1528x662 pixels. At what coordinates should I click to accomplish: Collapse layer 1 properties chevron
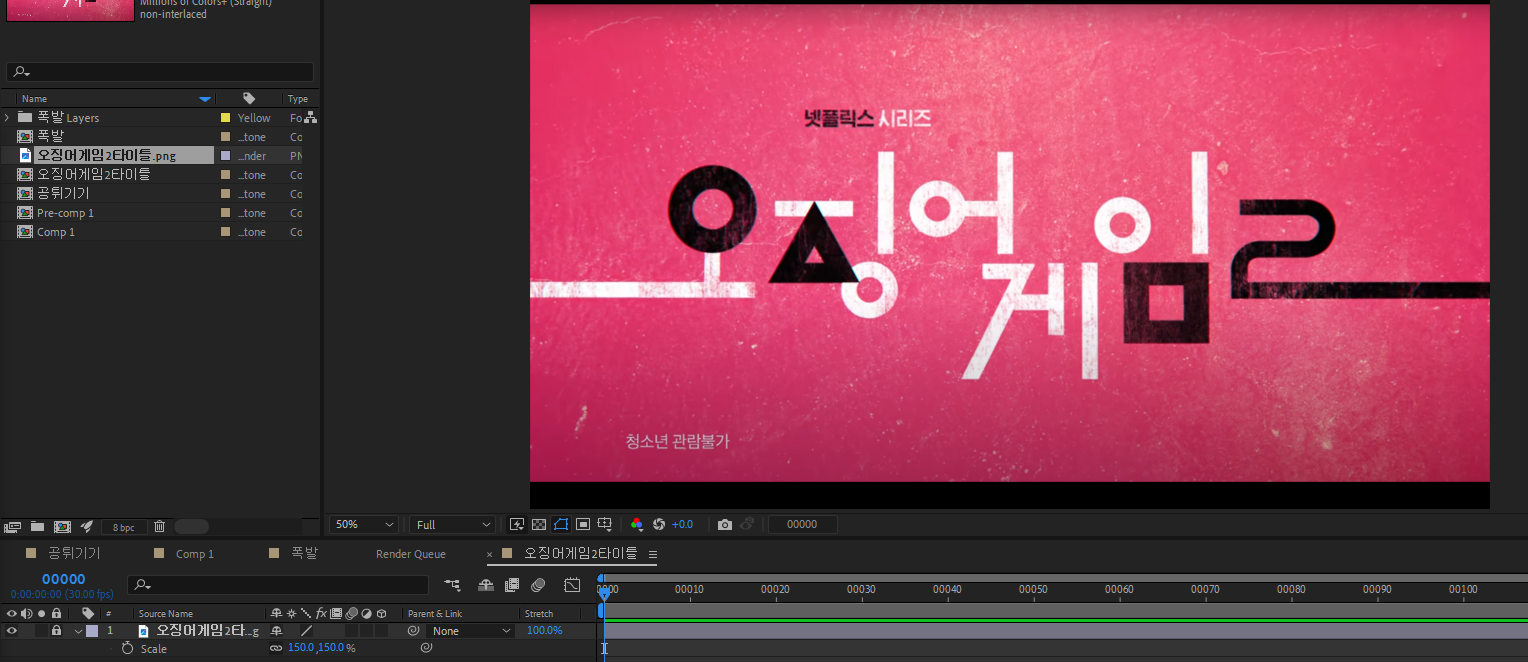click(78, 631)
